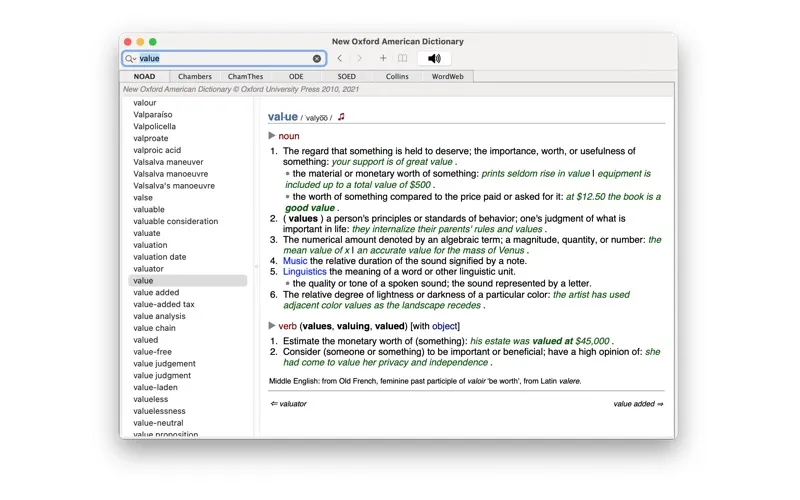
Task: Select 'value judgment' in the word list
Action: coord(162,376)
